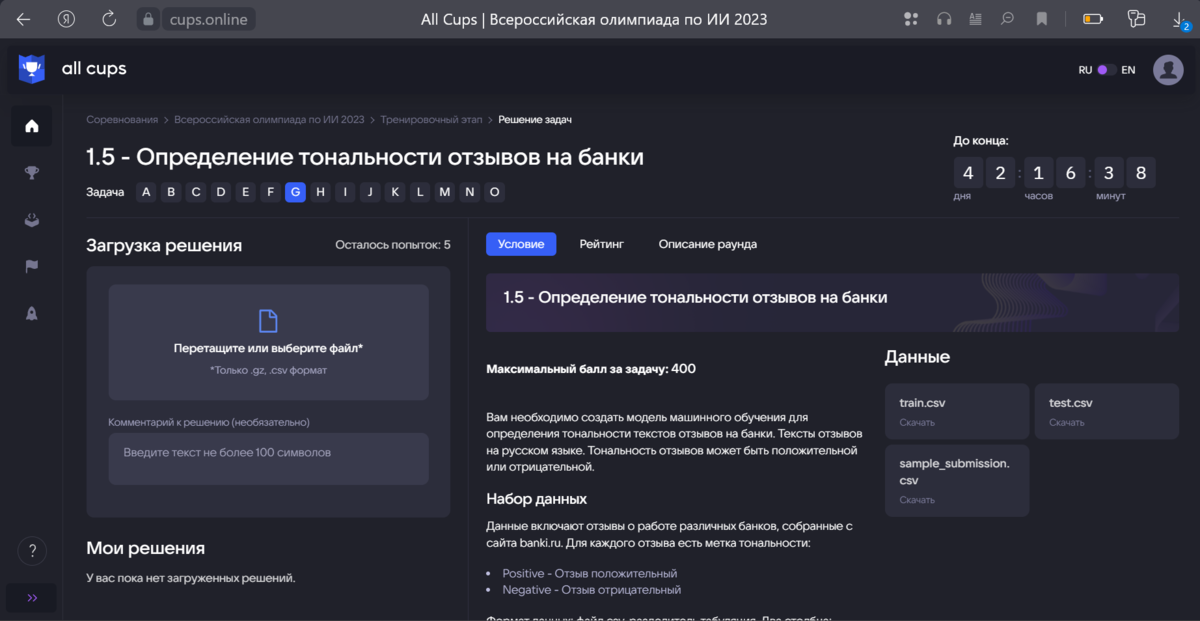
Task: Reload the page
Action: pos(110,19)
